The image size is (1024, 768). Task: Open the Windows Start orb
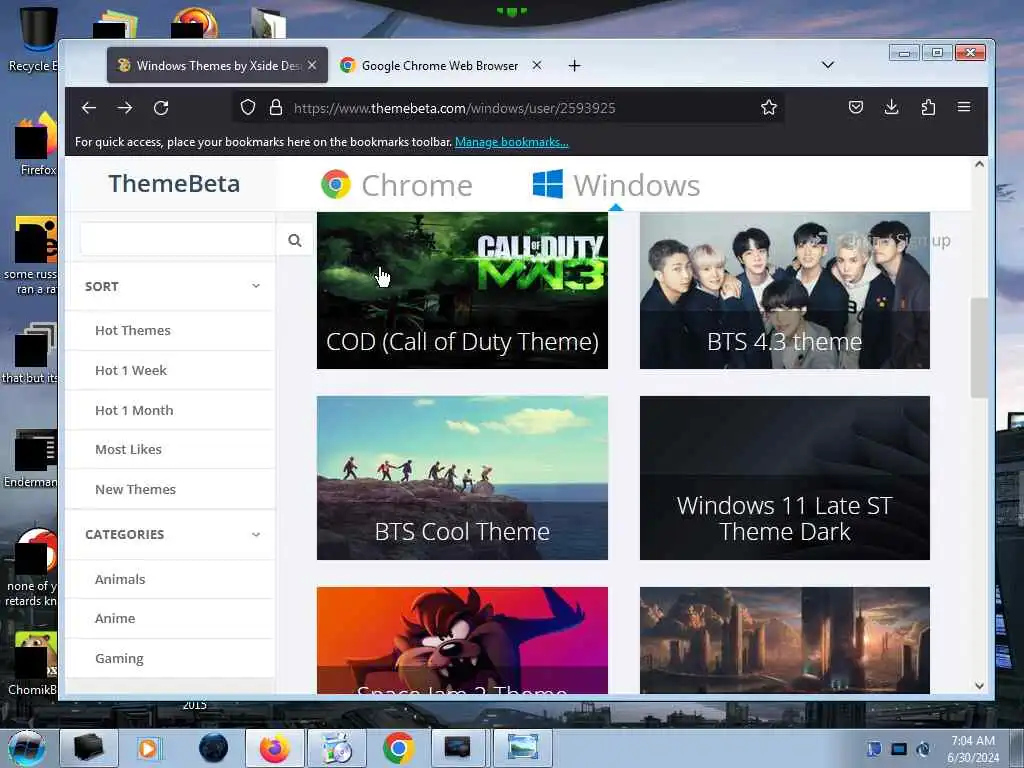pyautogui.click(x=27, y=748)
